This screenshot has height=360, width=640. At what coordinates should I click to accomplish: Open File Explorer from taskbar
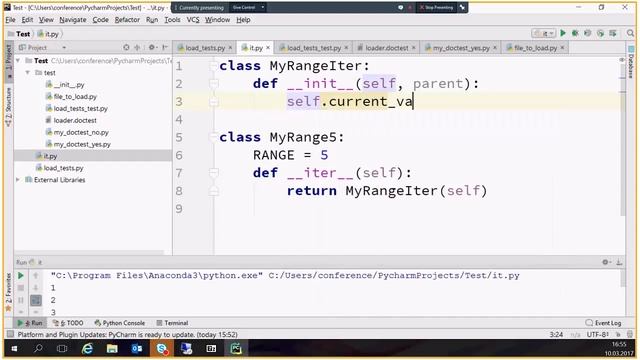(x=112, y=349)
